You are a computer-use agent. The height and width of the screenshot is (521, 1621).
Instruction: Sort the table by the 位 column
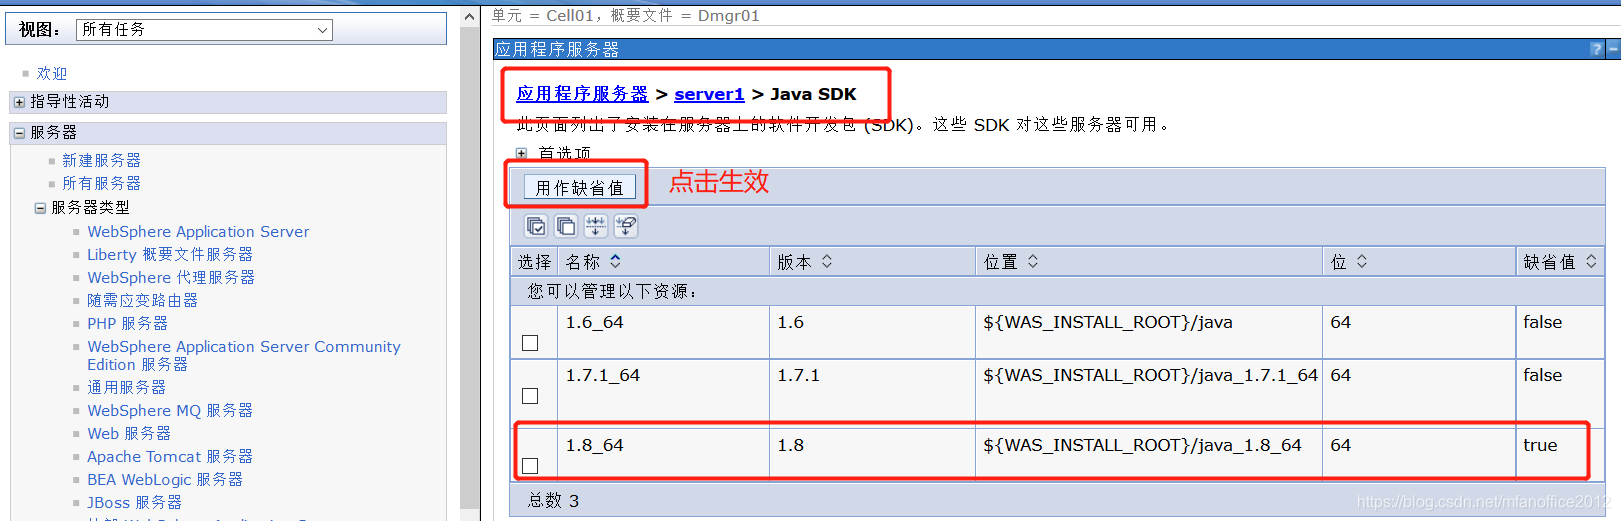pyautogui.click(x=1362, y=261)
